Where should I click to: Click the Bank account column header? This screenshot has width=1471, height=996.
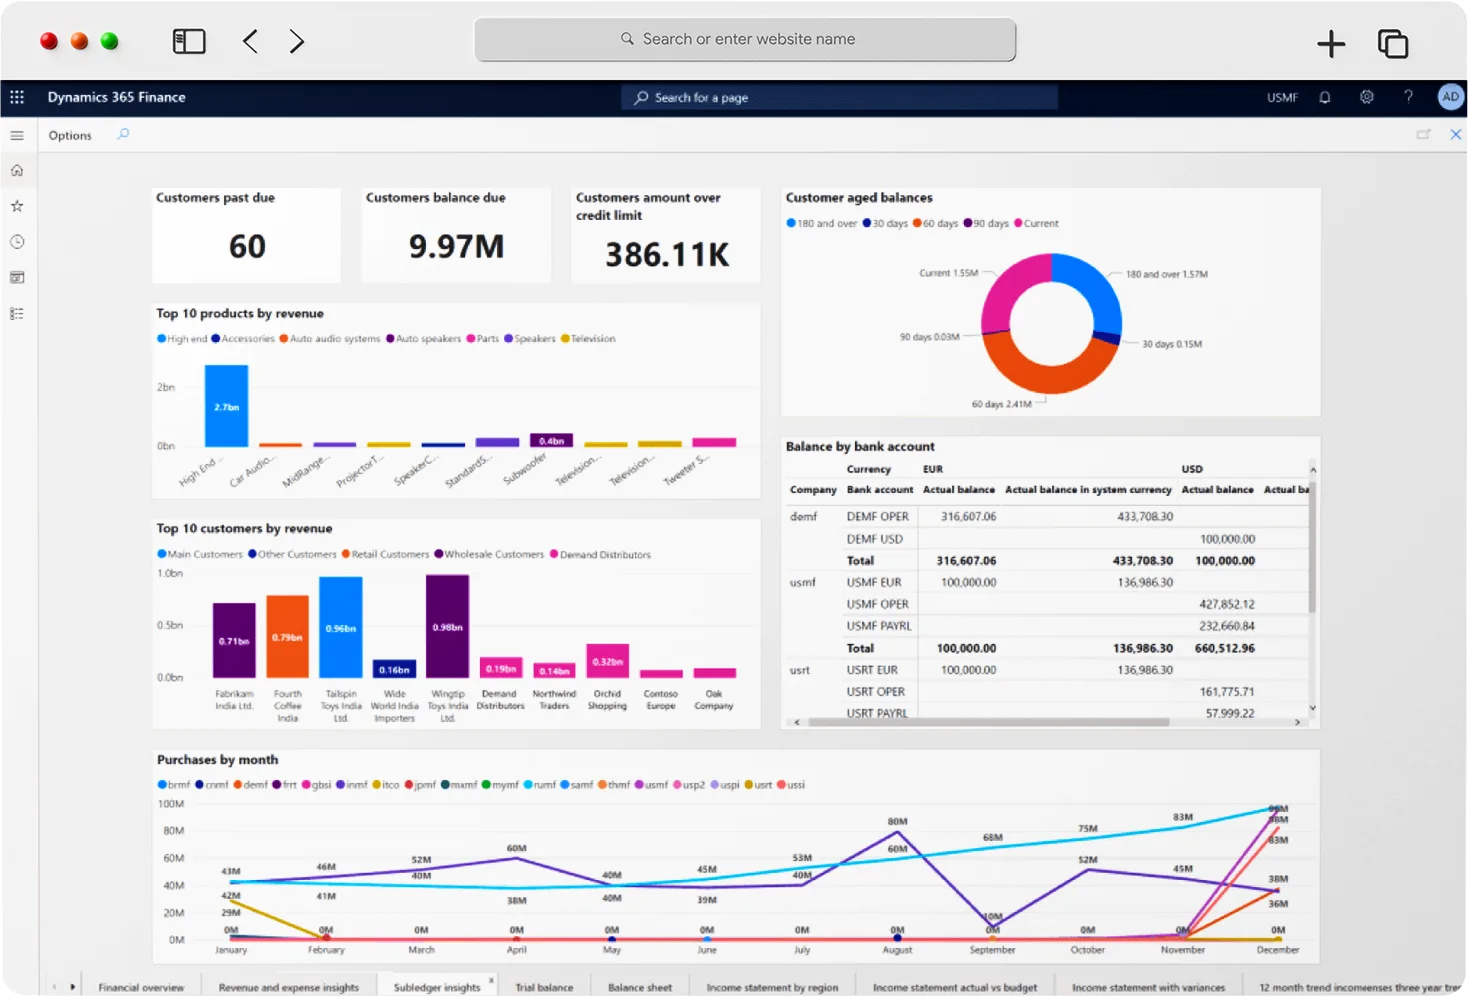coord(880,490)
